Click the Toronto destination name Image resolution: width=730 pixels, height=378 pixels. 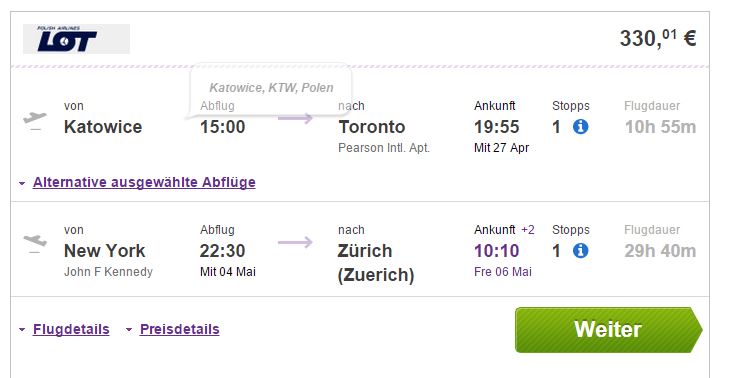(372, 127)
